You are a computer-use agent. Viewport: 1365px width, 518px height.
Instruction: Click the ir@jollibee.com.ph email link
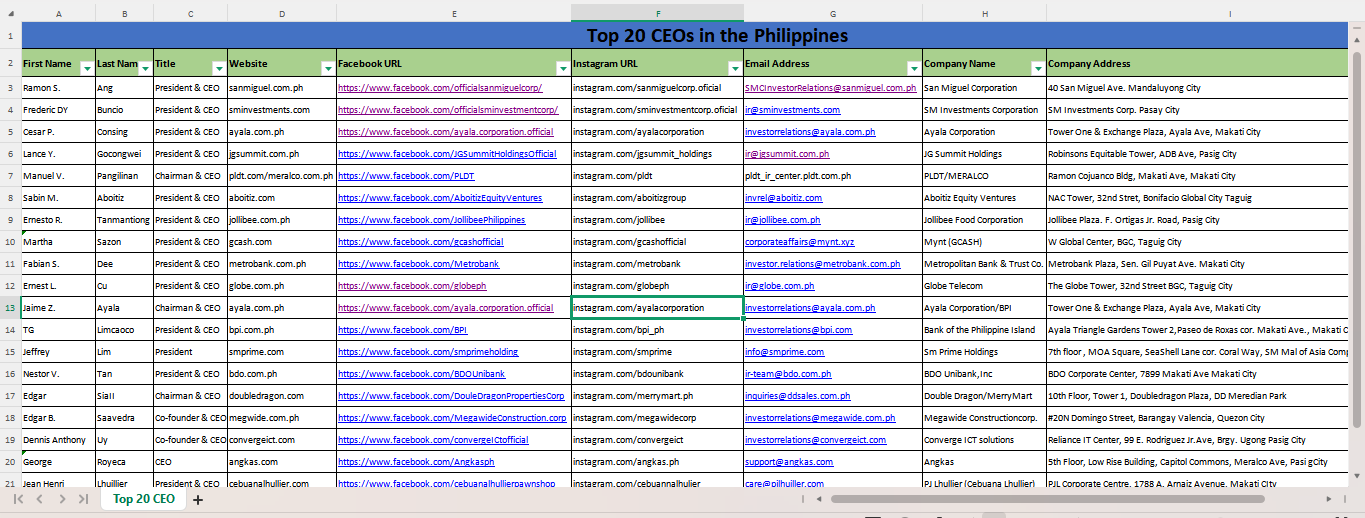[783, 220]
